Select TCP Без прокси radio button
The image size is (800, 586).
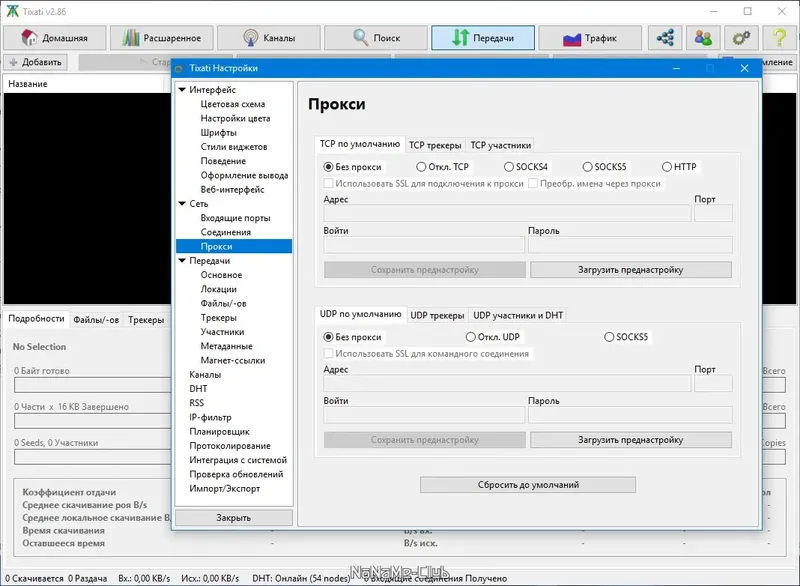329,167
